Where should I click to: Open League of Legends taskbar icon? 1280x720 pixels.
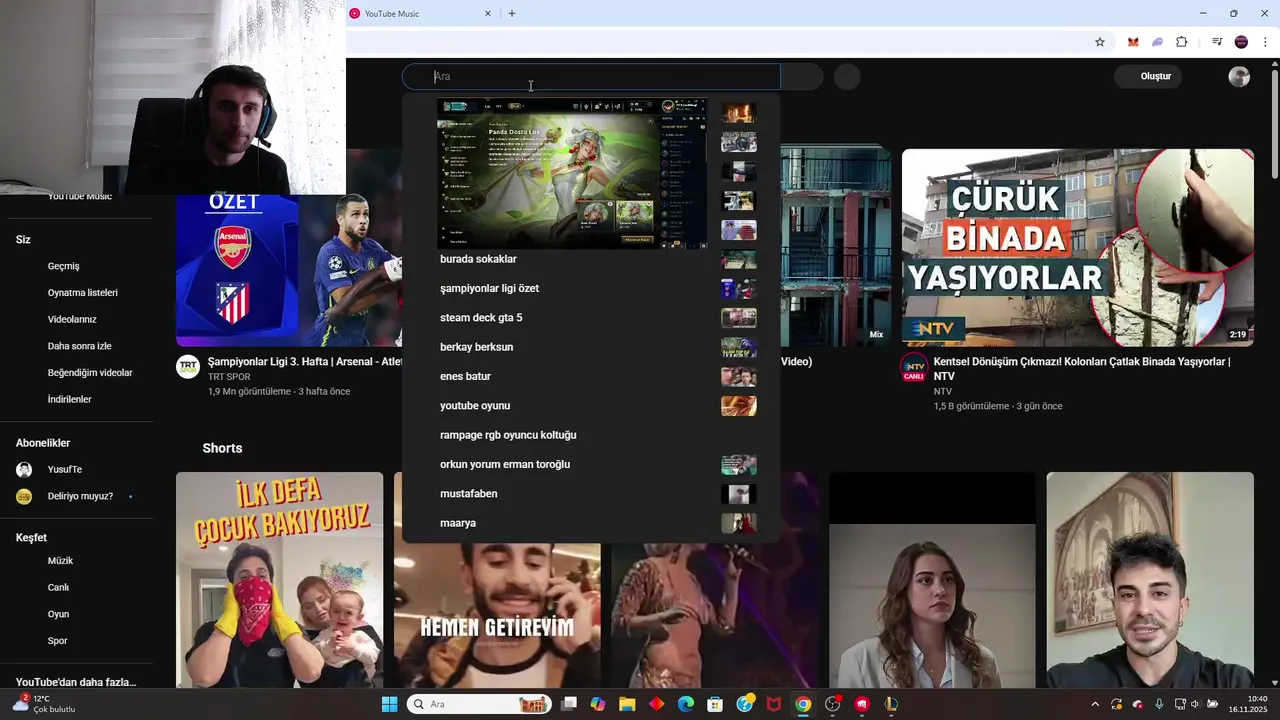[891, 704]
